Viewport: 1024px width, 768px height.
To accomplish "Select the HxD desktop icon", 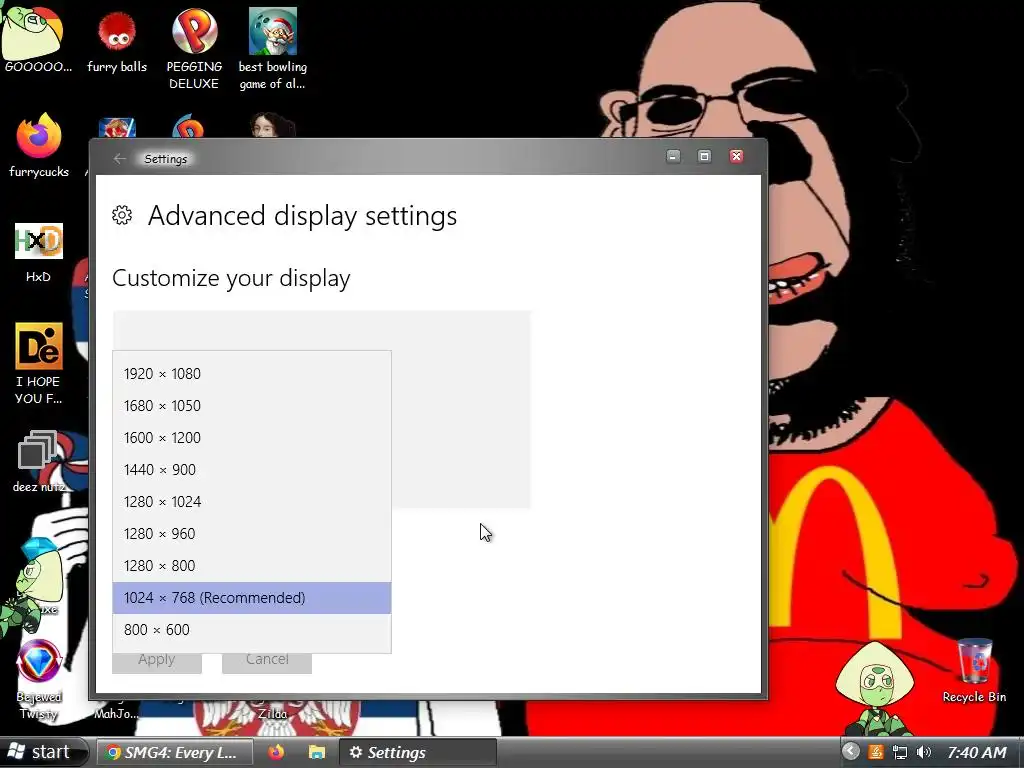I will 39,253.
